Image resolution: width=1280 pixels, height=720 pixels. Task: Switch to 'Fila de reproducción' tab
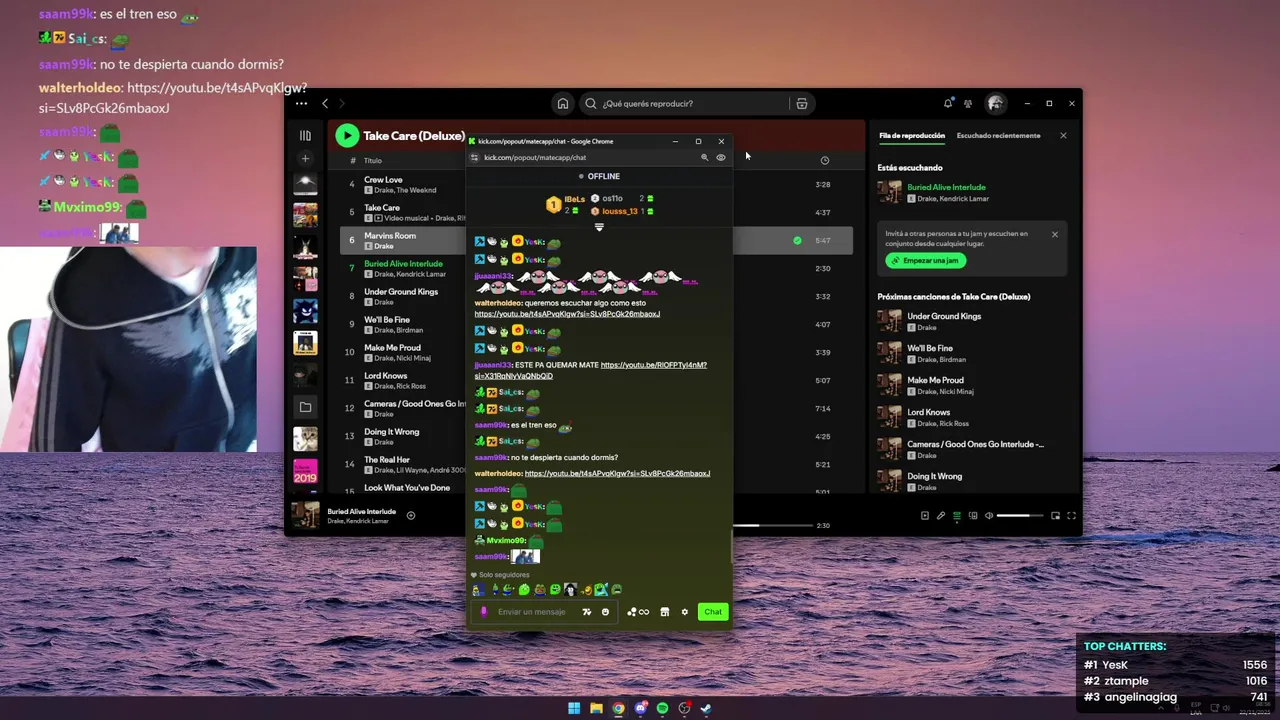click(911, 135)
